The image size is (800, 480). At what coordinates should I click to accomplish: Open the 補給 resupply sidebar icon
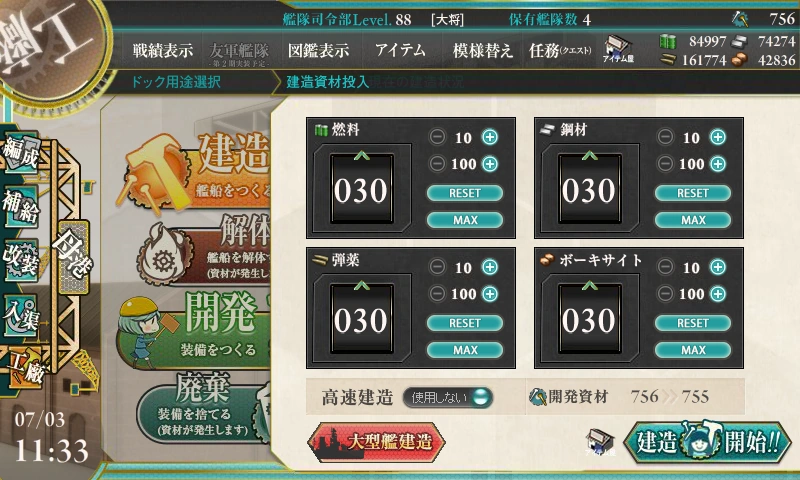click(21, 206)
